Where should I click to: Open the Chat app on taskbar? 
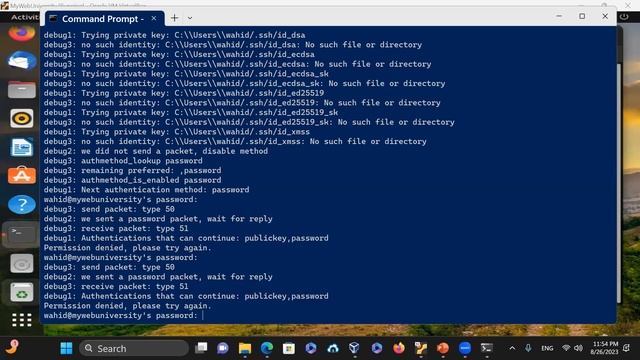point(223,349)
